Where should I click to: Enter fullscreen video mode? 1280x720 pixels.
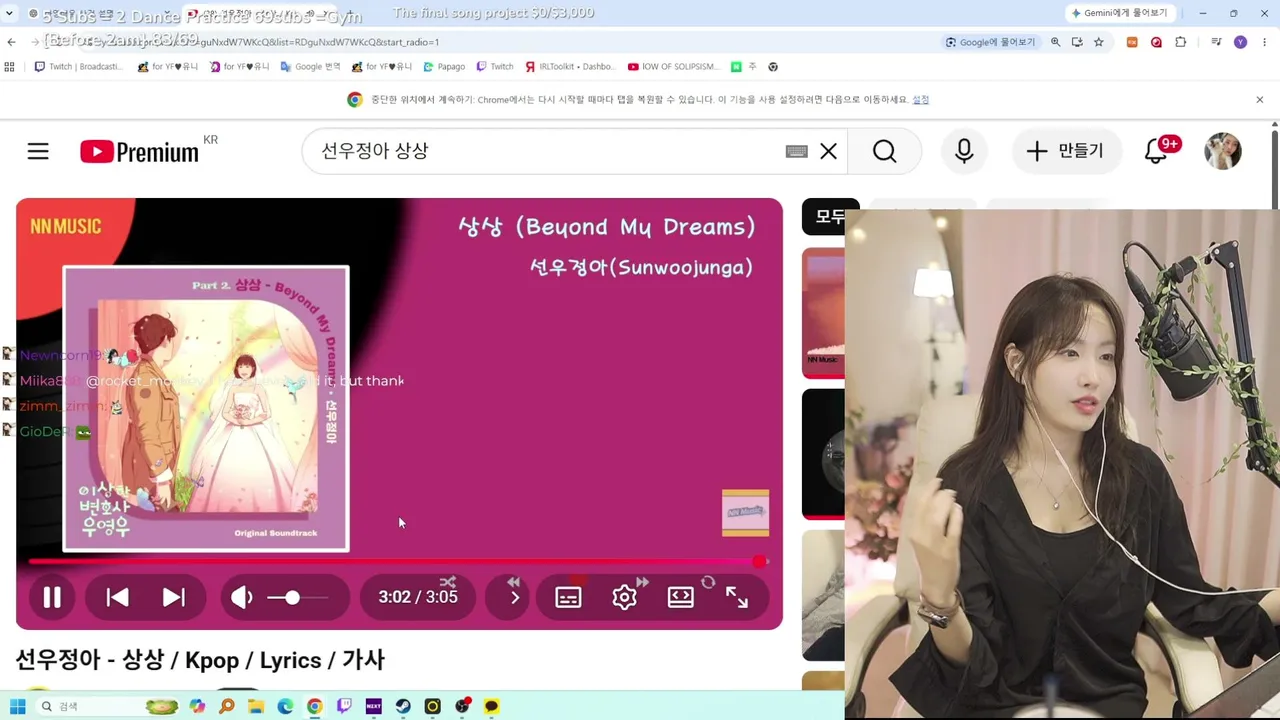pyautogui.click(x=737, y=597)
